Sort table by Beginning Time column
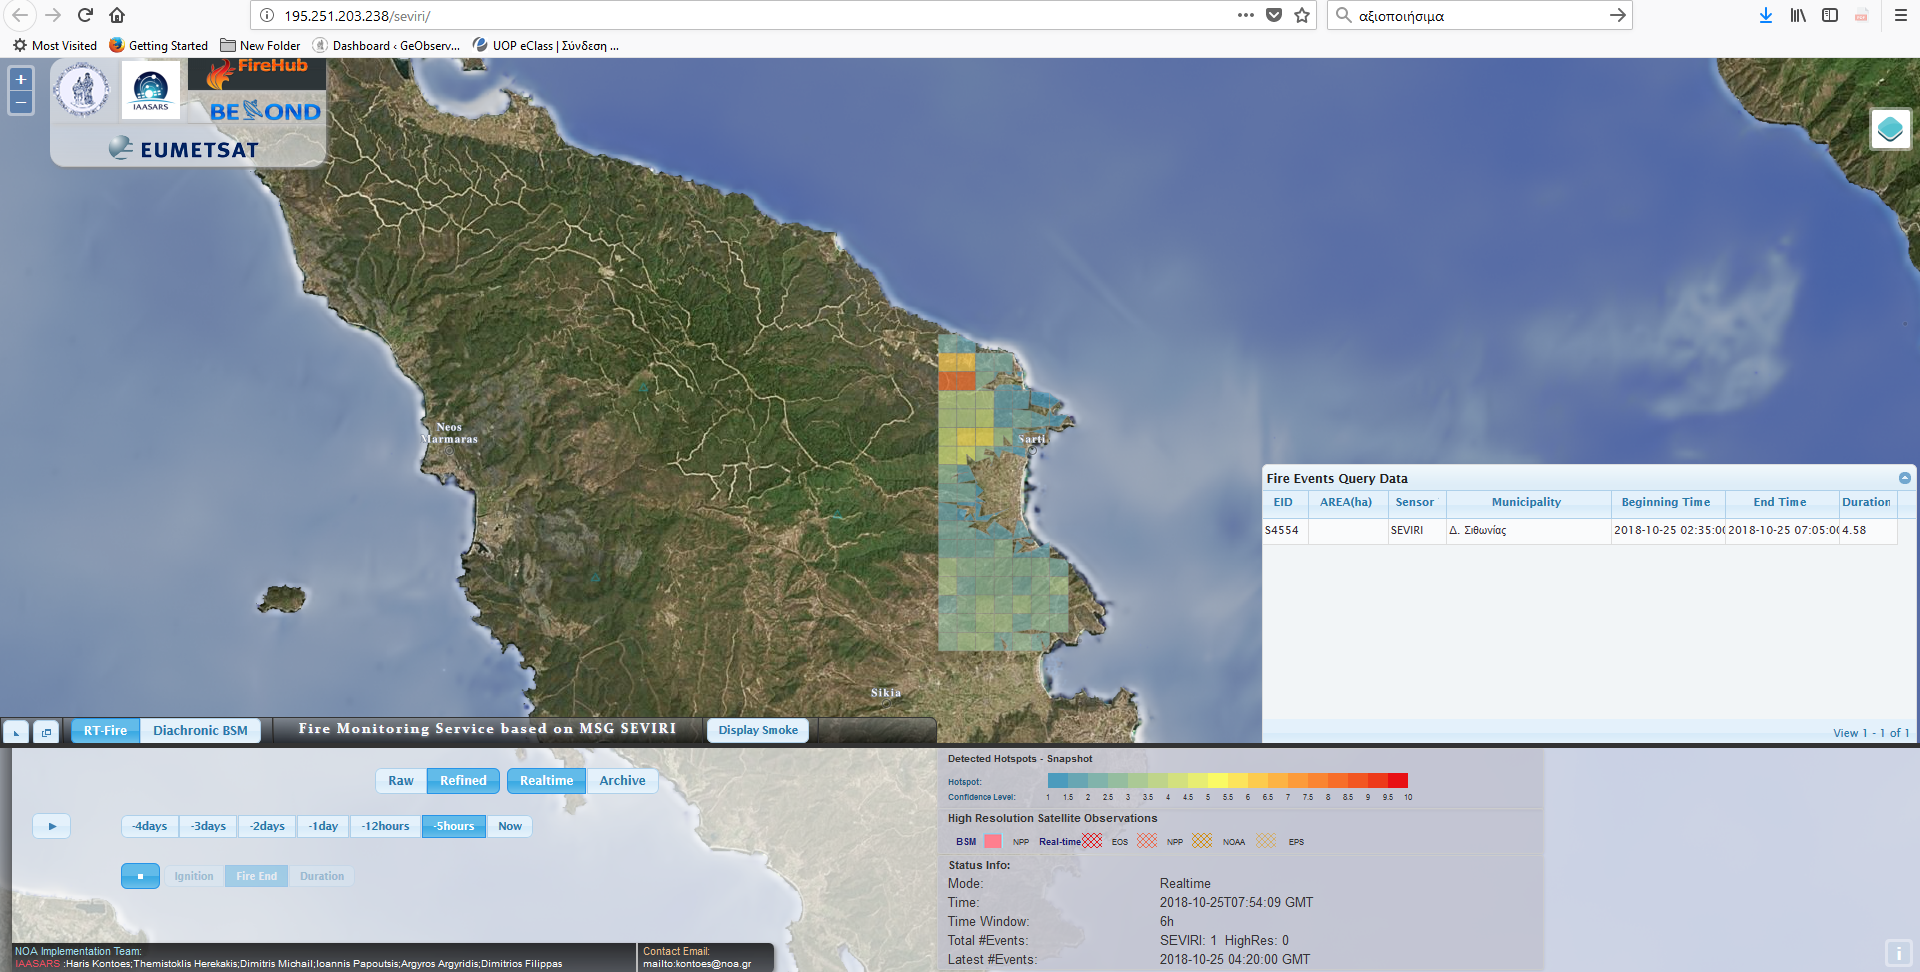Screen dimensions: 1920x972 [1665, 502]
